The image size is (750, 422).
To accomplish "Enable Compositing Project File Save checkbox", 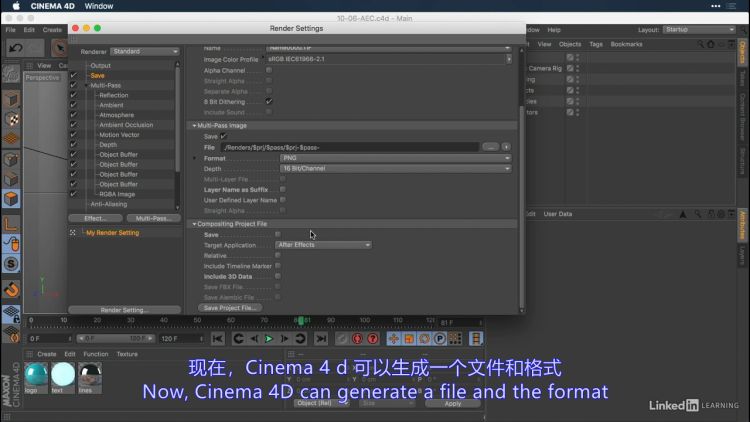I will point(277,234).
